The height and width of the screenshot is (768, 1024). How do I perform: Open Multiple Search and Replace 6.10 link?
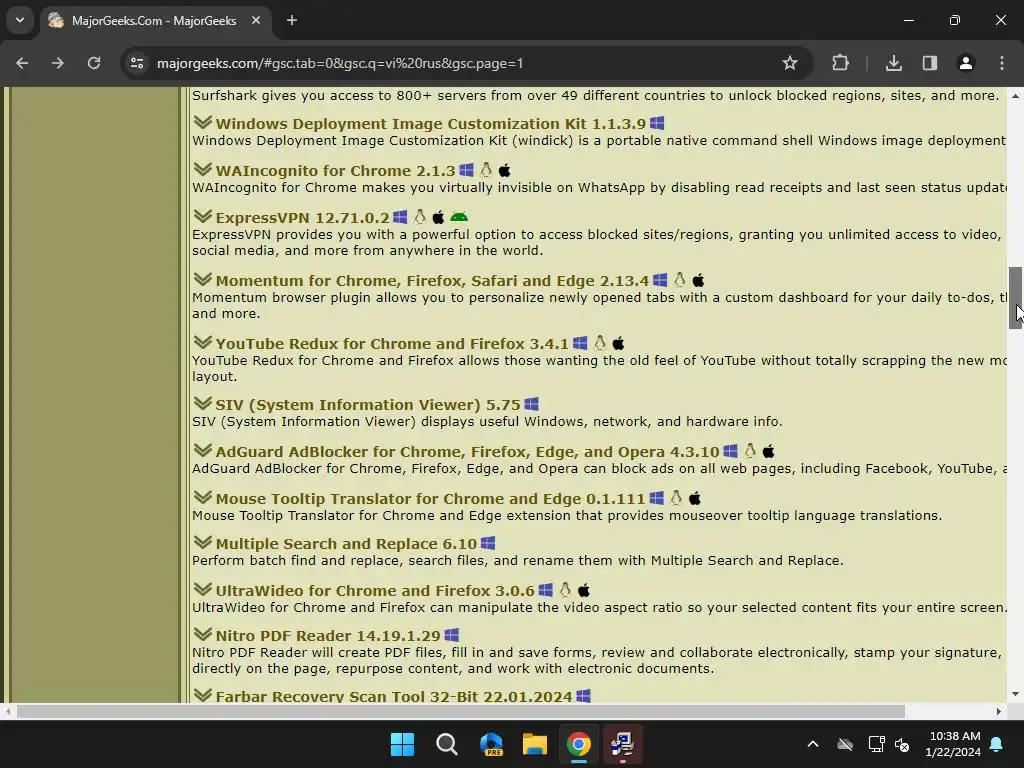[346, 544]
